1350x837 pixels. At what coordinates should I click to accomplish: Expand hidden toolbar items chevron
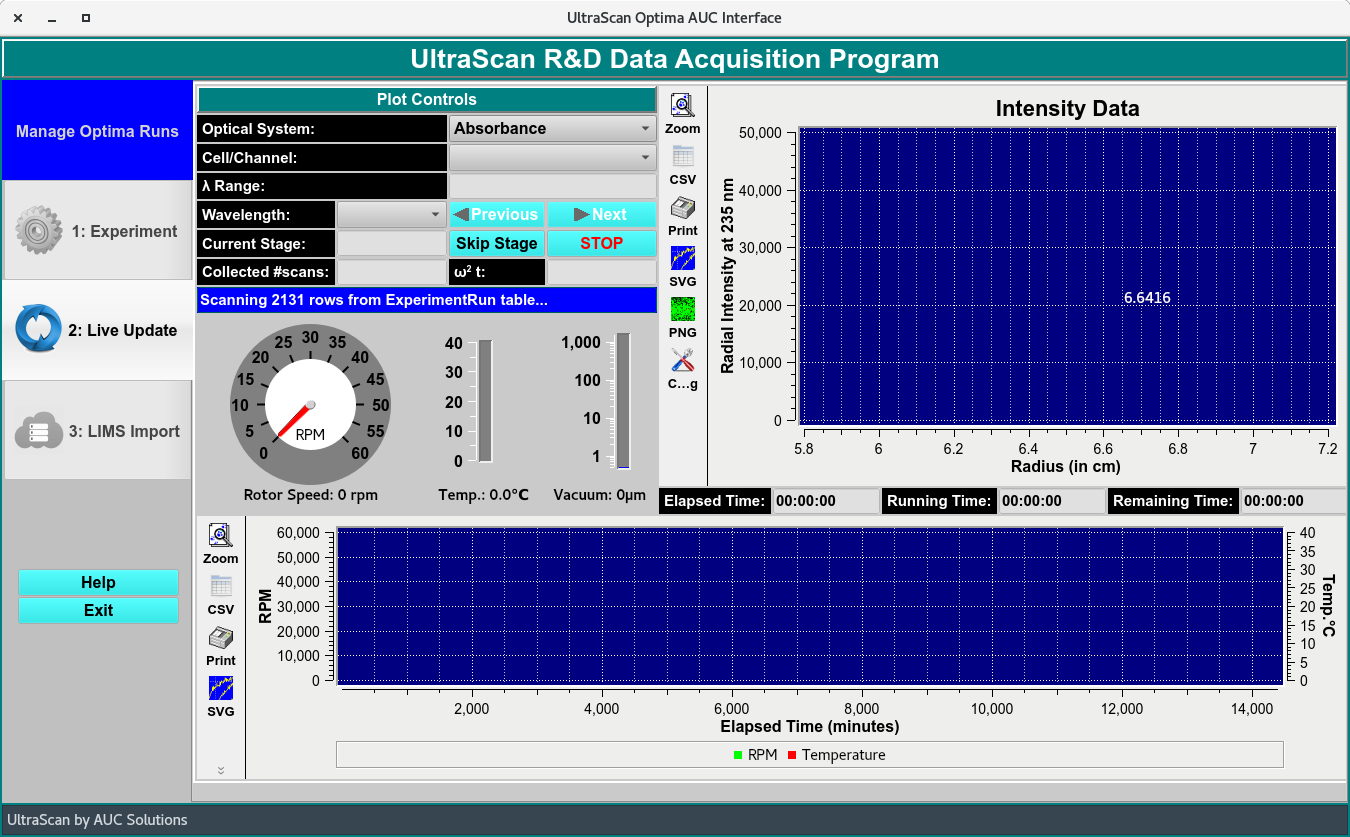point(221,770)
